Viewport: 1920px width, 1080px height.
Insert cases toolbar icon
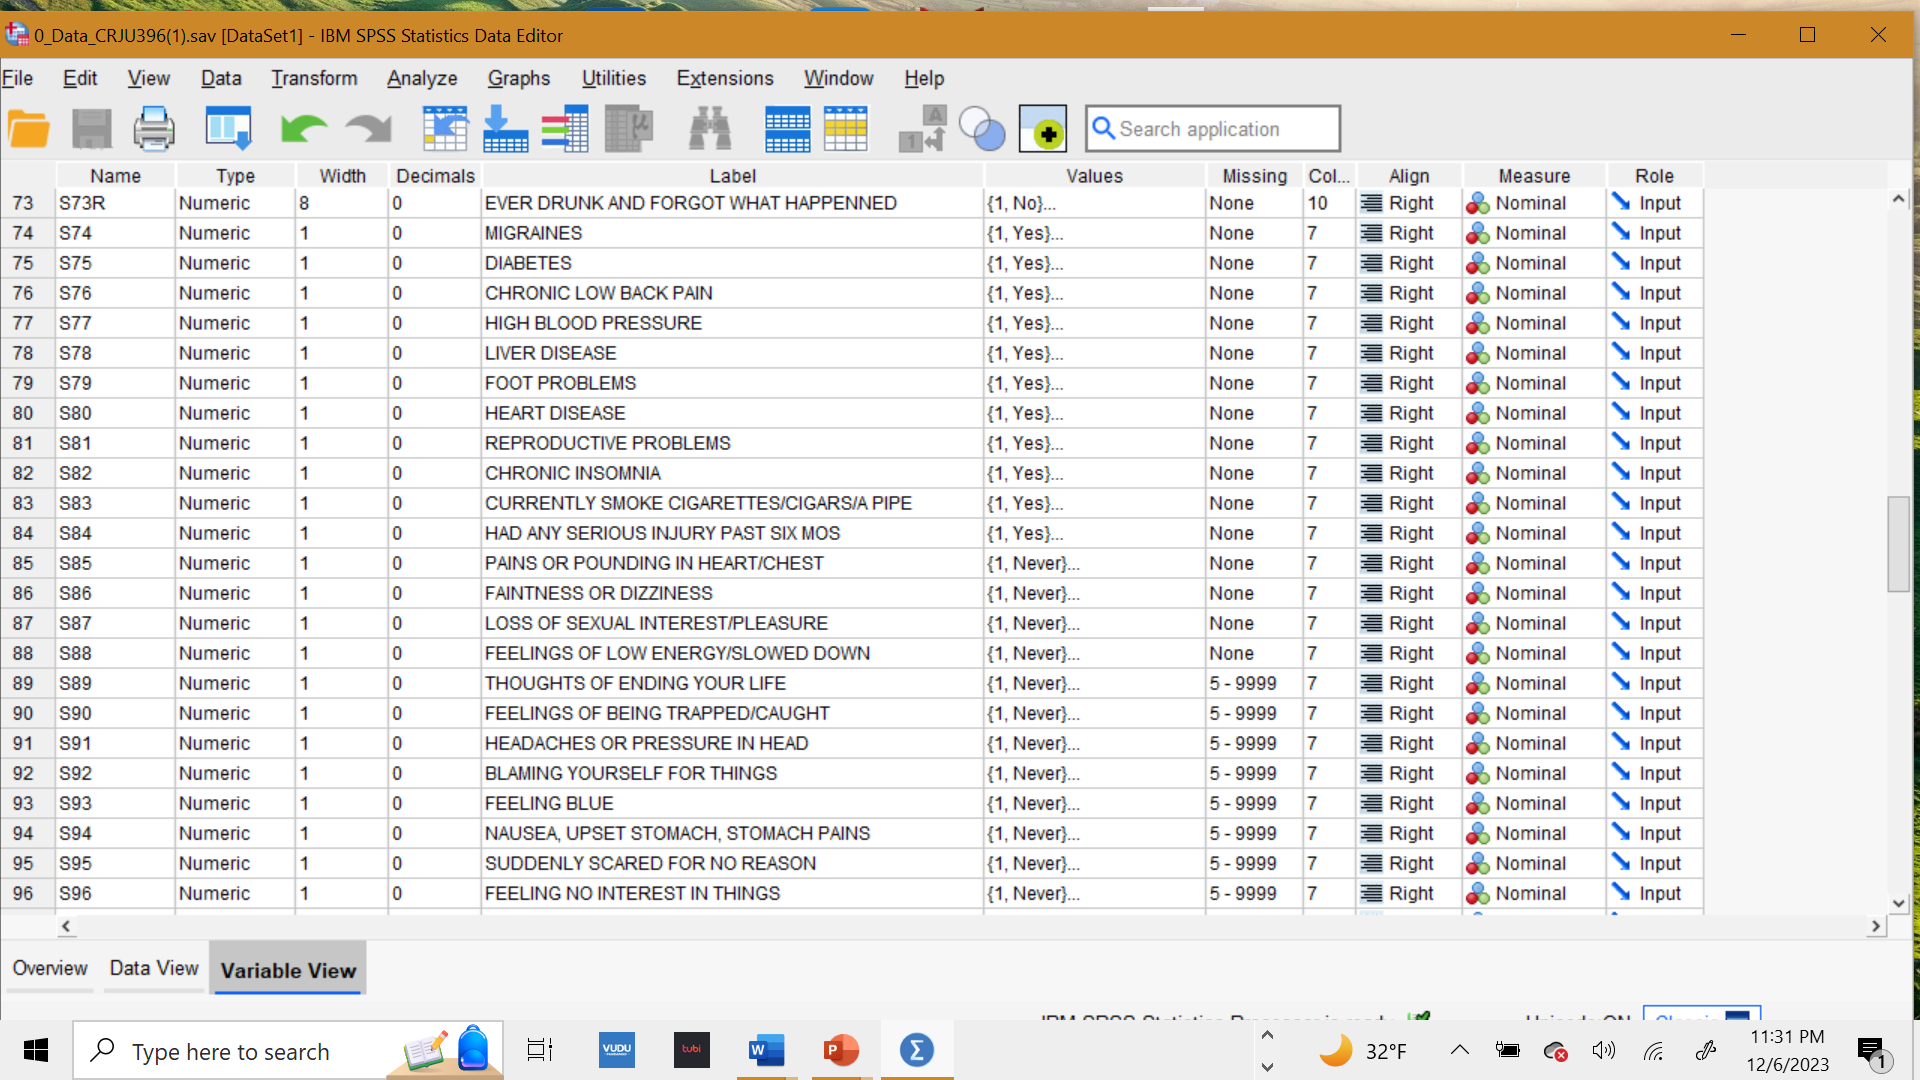point(787,129)
